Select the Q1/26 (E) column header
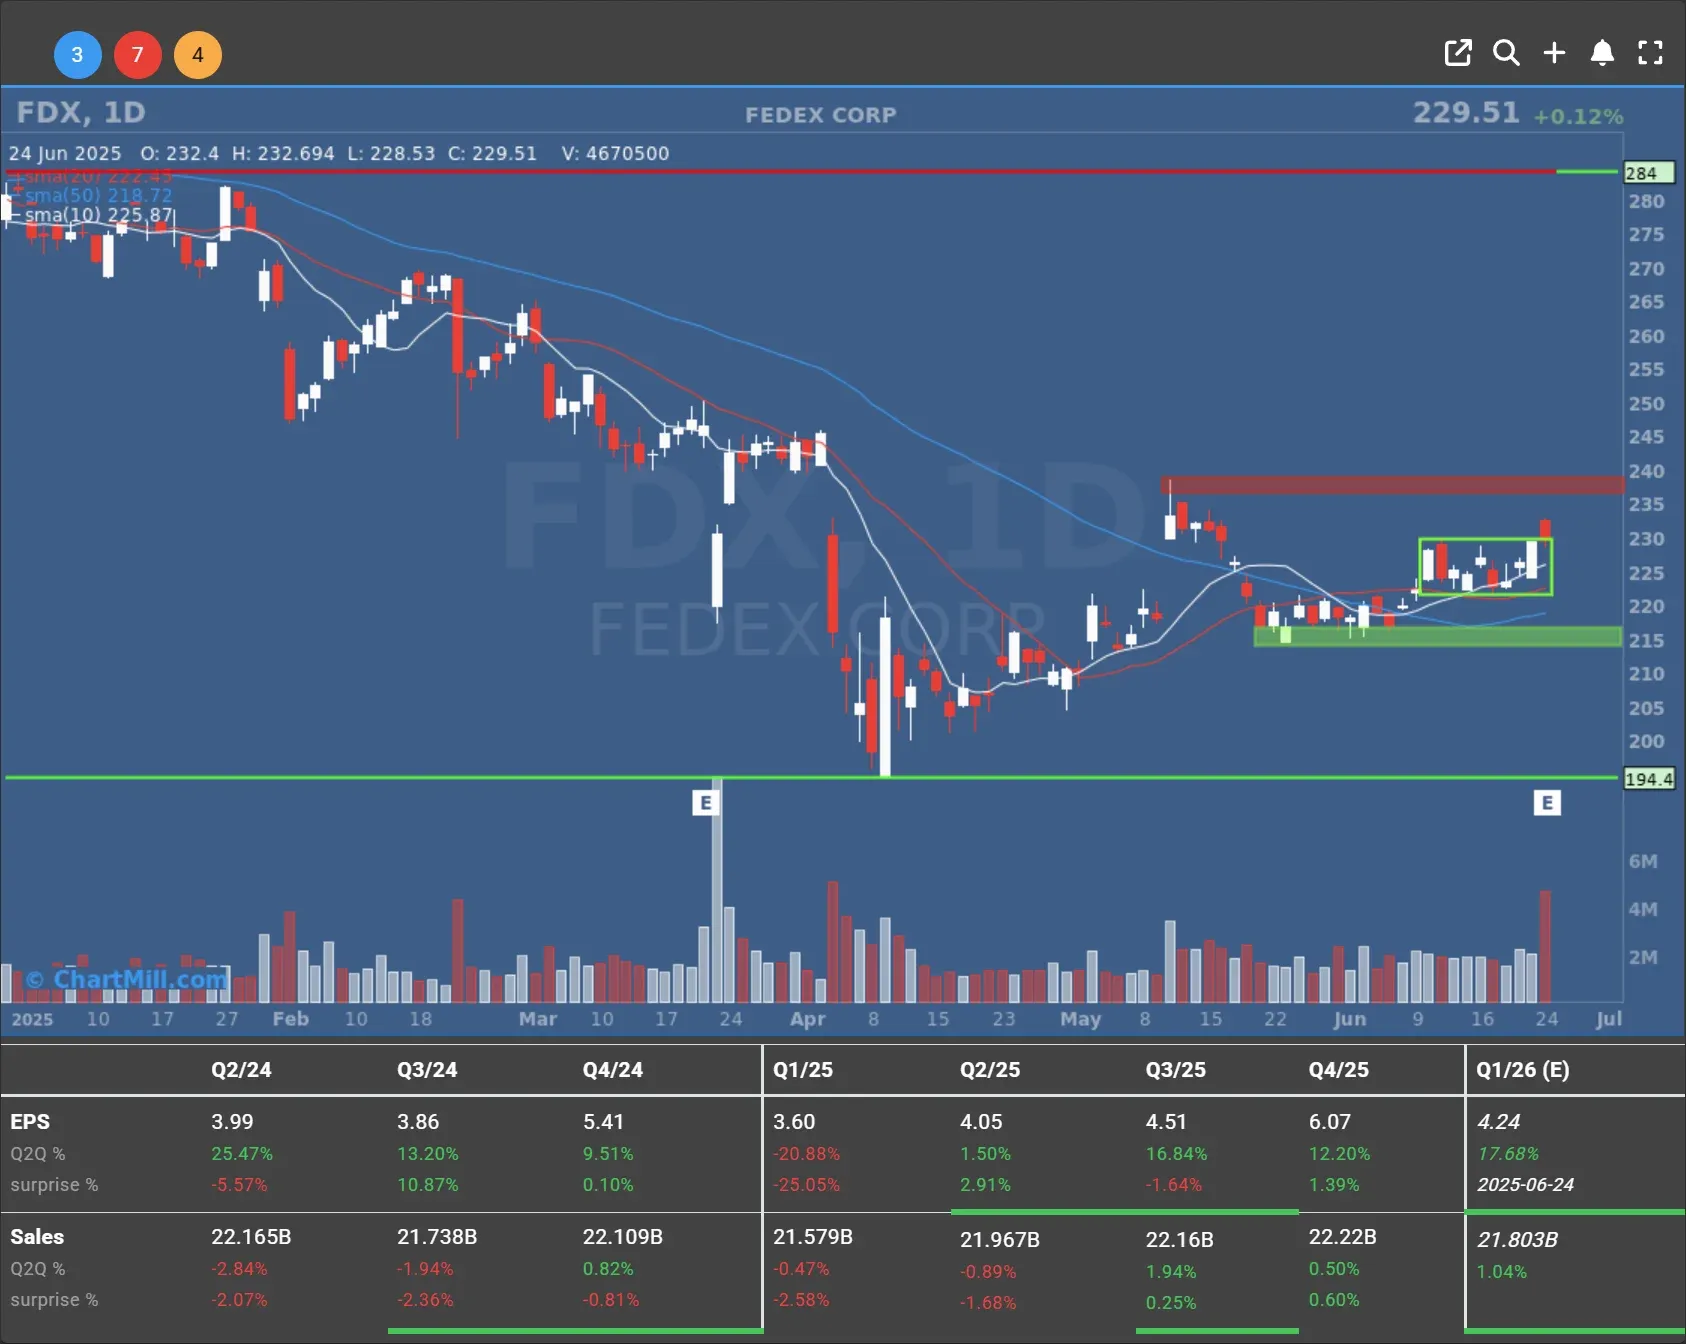 click(x=1523, y=1070)
